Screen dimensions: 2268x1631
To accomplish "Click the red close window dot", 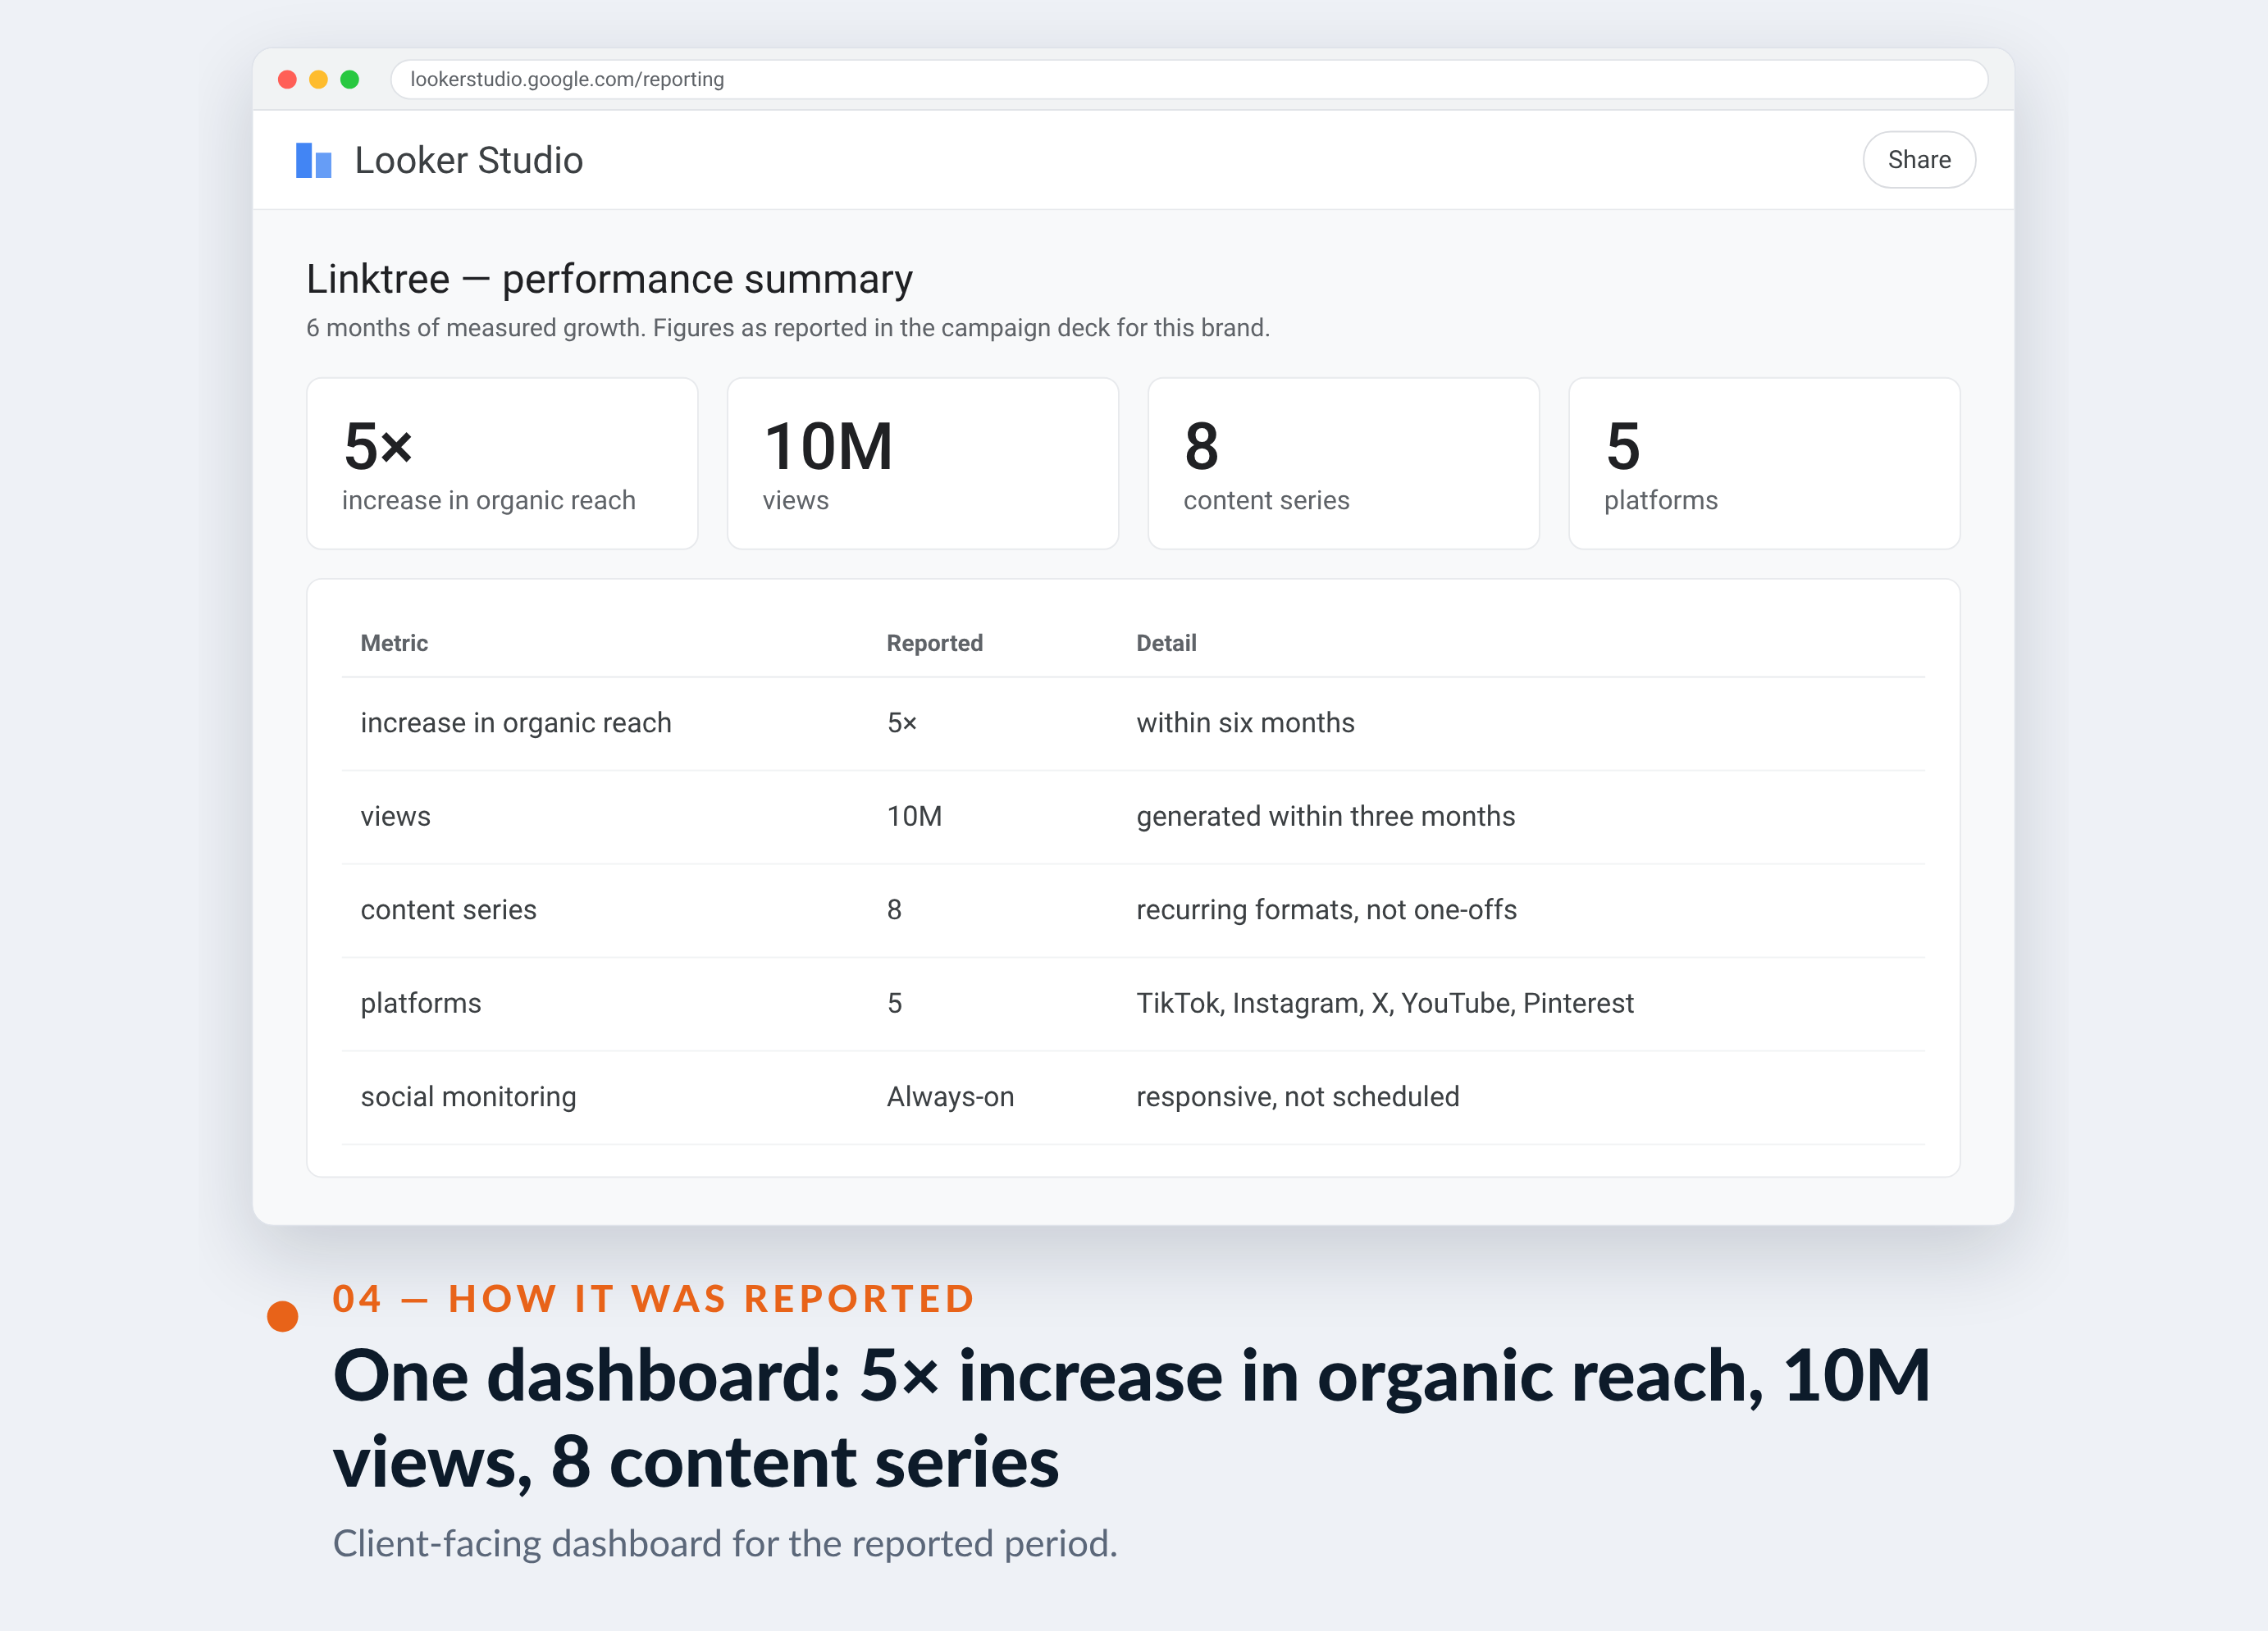I will click(287, 79).
